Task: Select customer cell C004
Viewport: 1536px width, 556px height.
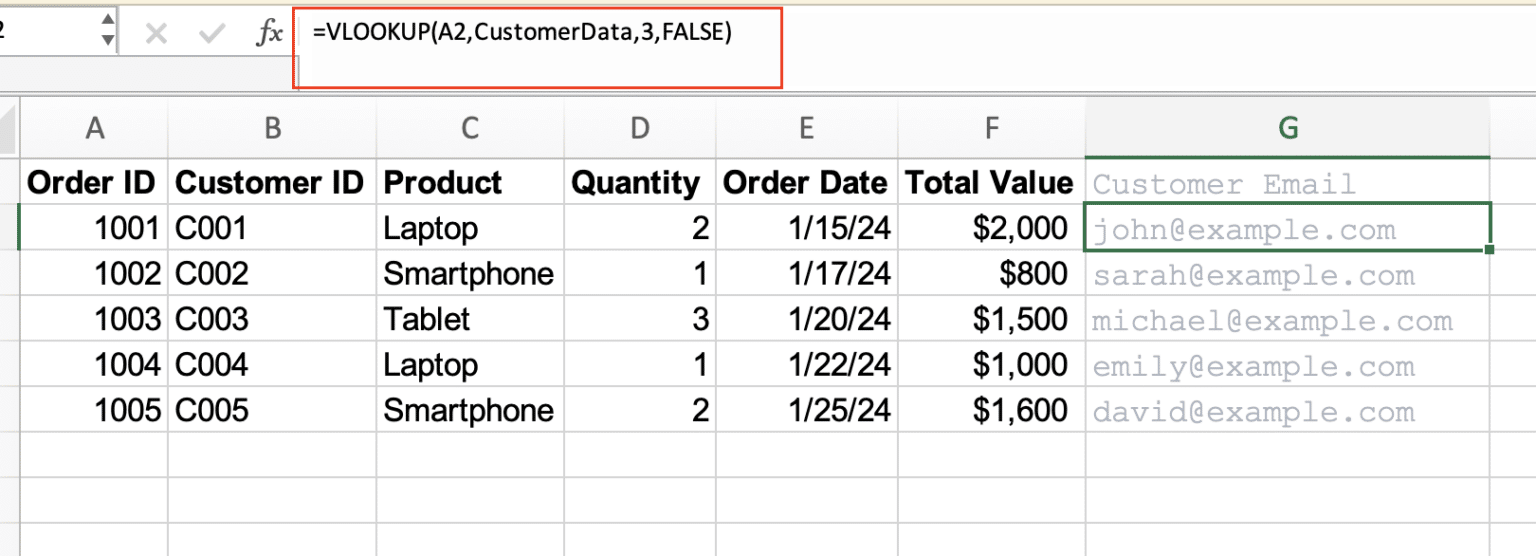Action: pos(272,364)
